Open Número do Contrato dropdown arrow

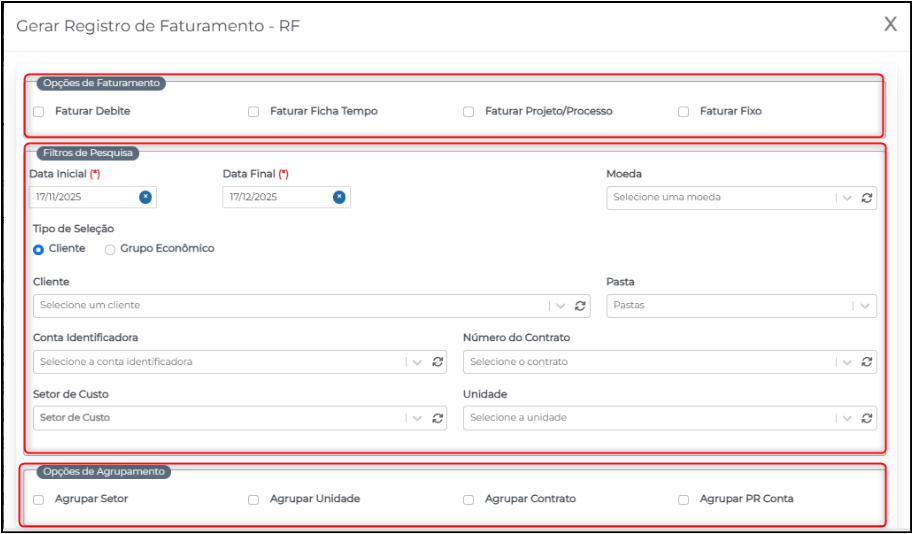pos(847,362)
